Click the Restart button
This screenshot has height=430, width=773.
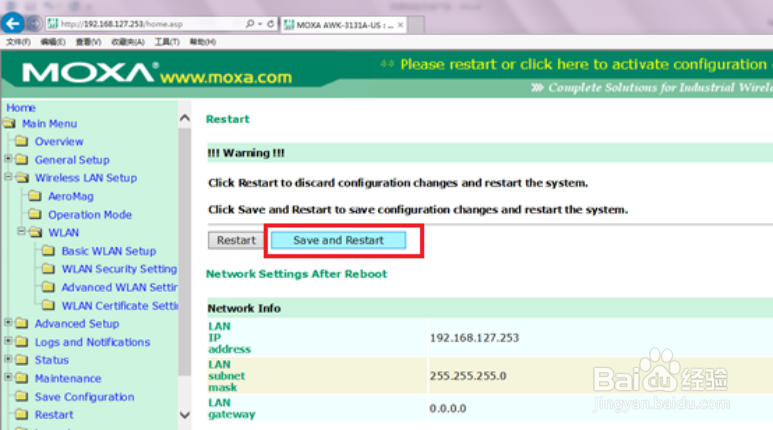236,240
